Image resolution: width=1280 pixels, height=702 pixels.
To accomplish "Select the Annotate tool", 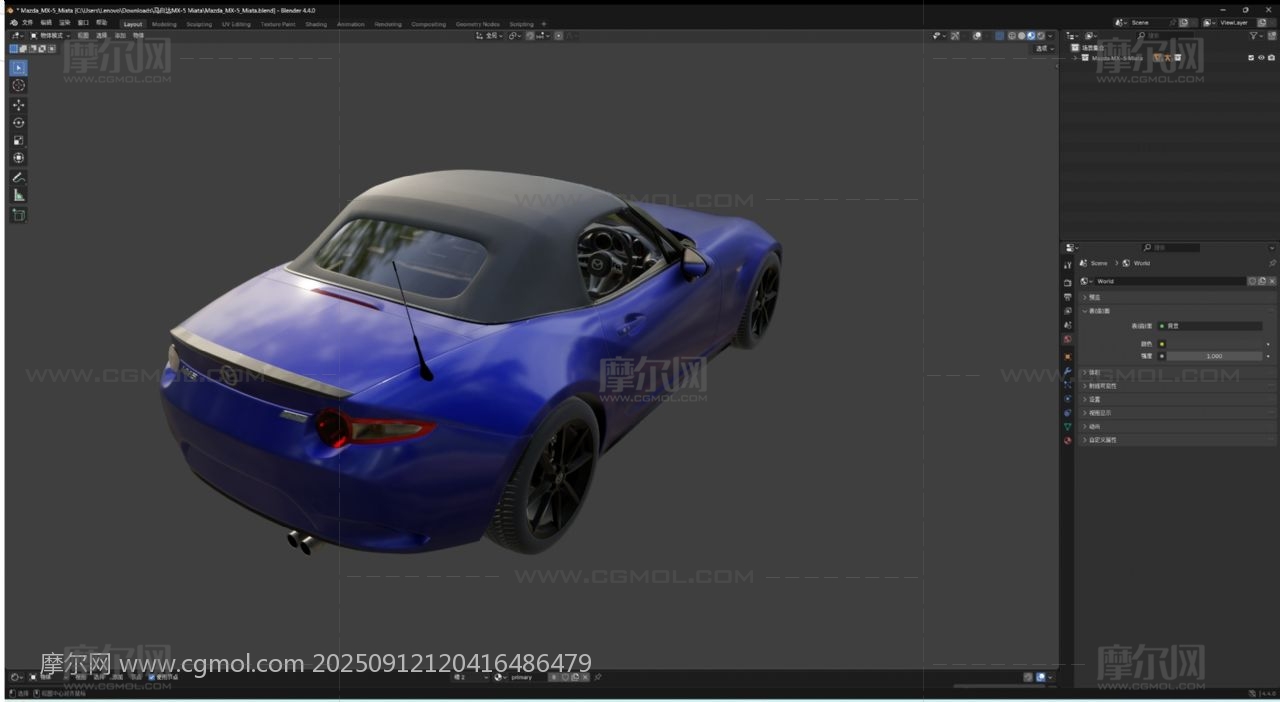I will 18,177.
